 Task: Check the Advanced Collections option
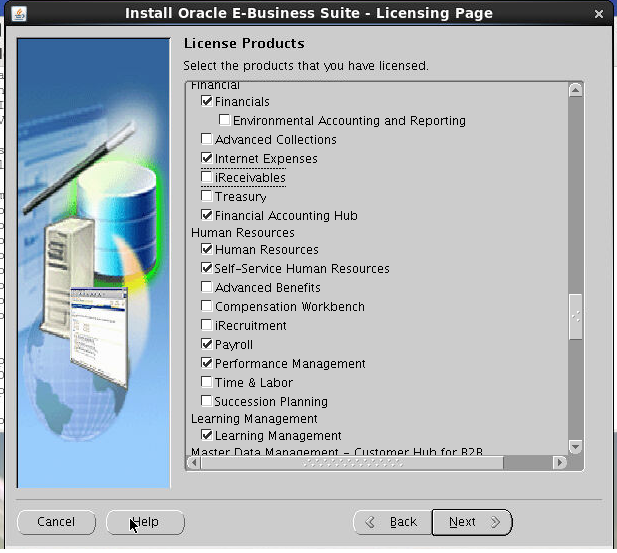point(207,139)
